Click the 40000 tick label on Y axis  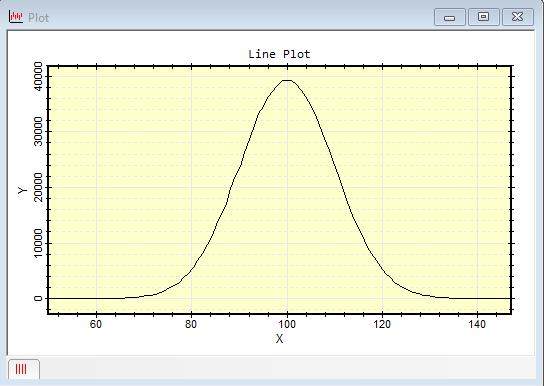point(38,76)
